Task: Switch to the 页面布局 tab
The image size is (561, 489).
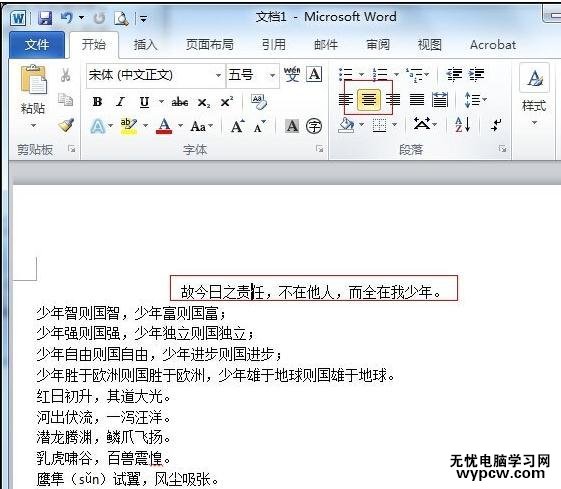Action: pos(210,45)
